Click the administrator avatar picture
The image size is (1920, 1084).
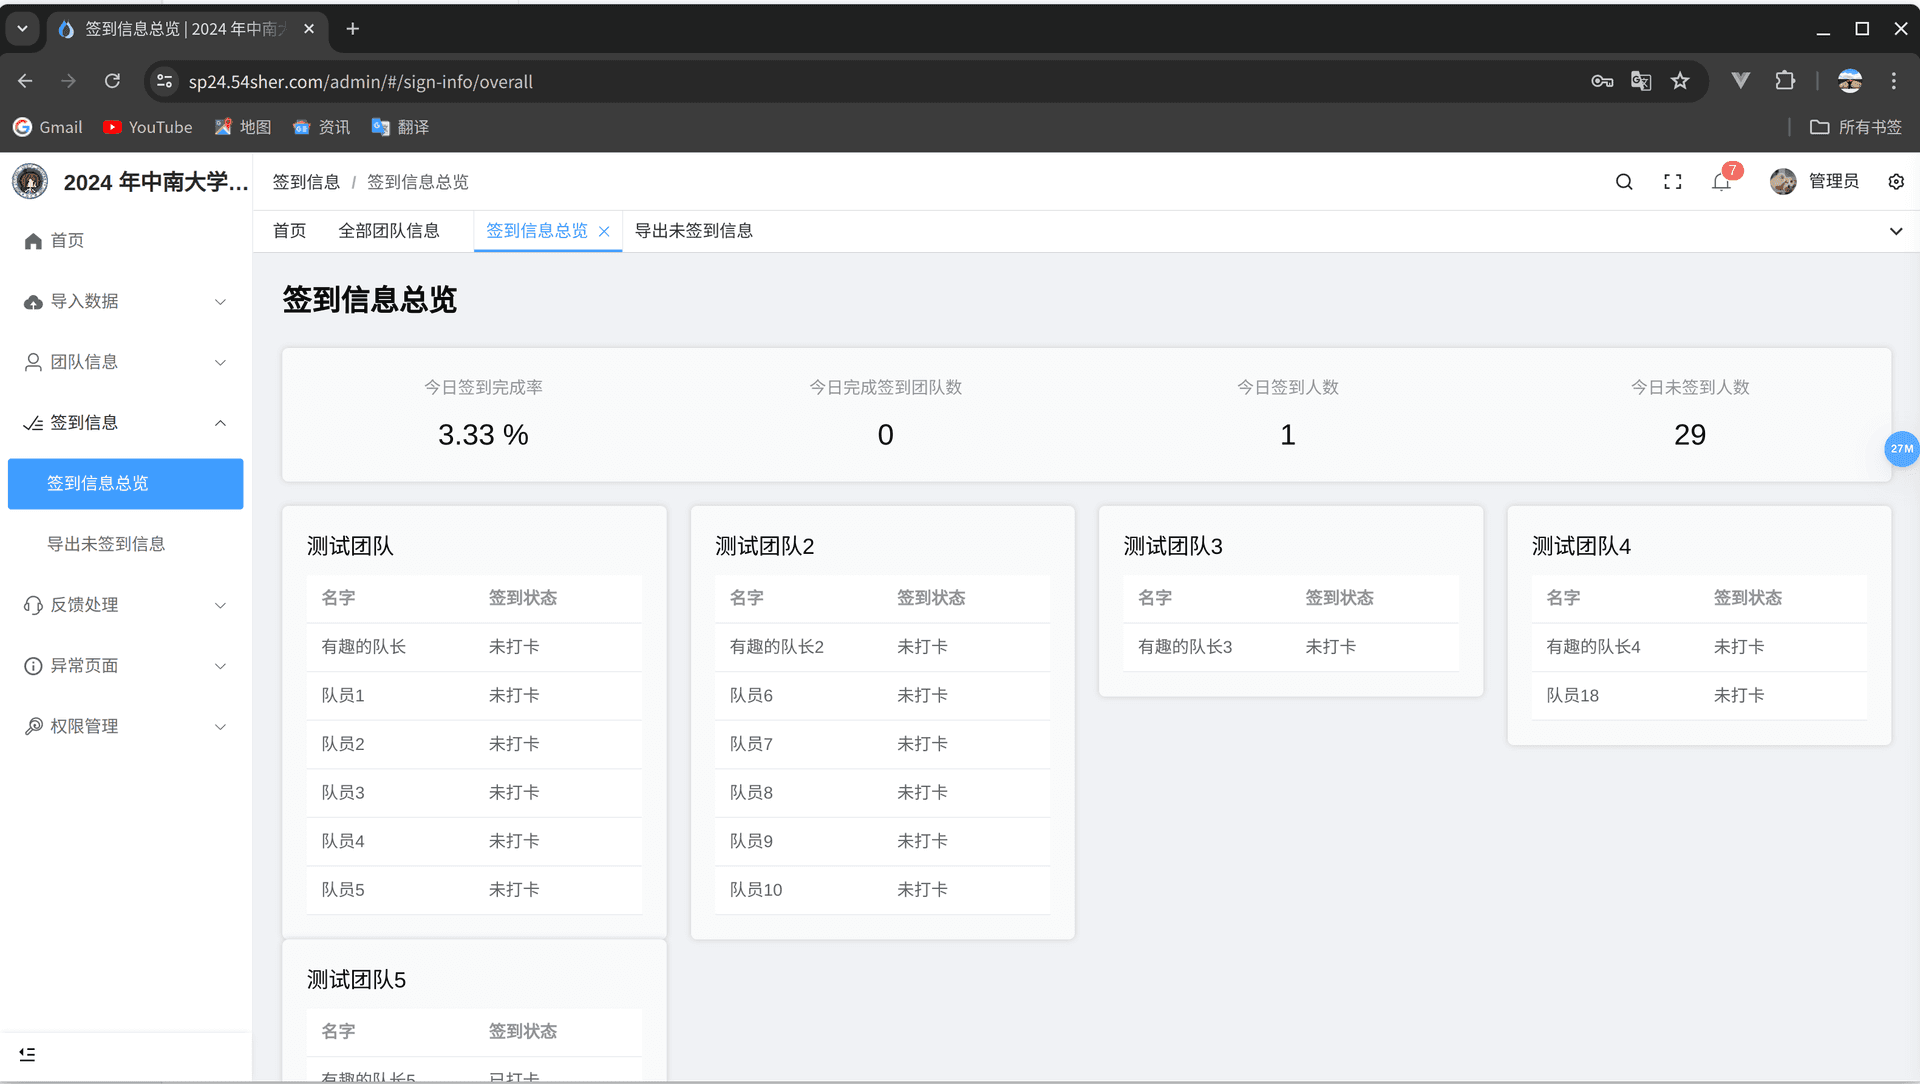coord(1783,182)
